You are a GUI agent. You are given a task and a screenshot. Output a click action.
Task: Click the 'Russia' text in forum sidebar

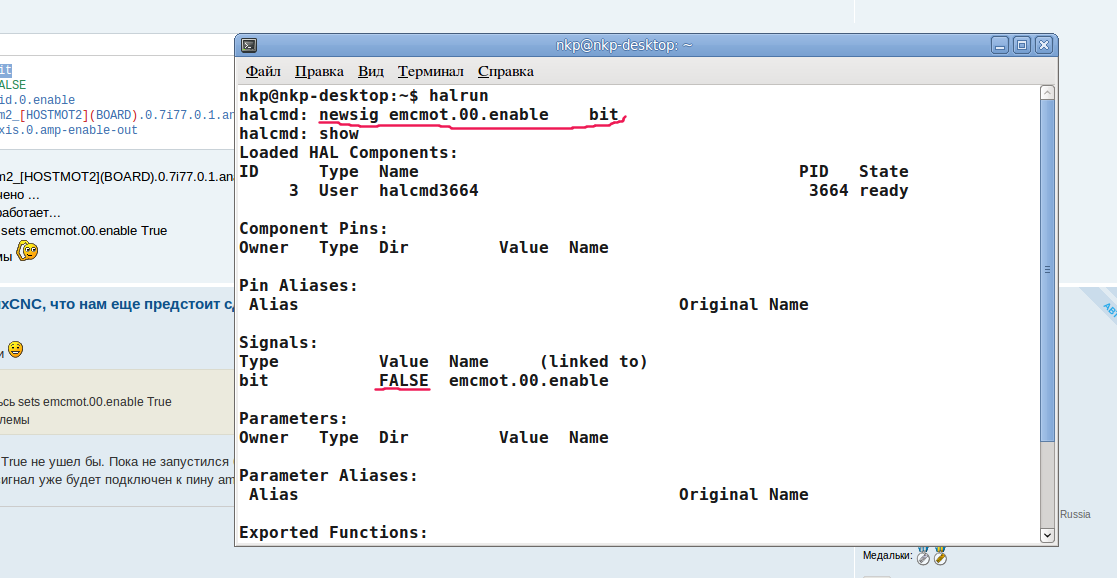point(1075,515)
